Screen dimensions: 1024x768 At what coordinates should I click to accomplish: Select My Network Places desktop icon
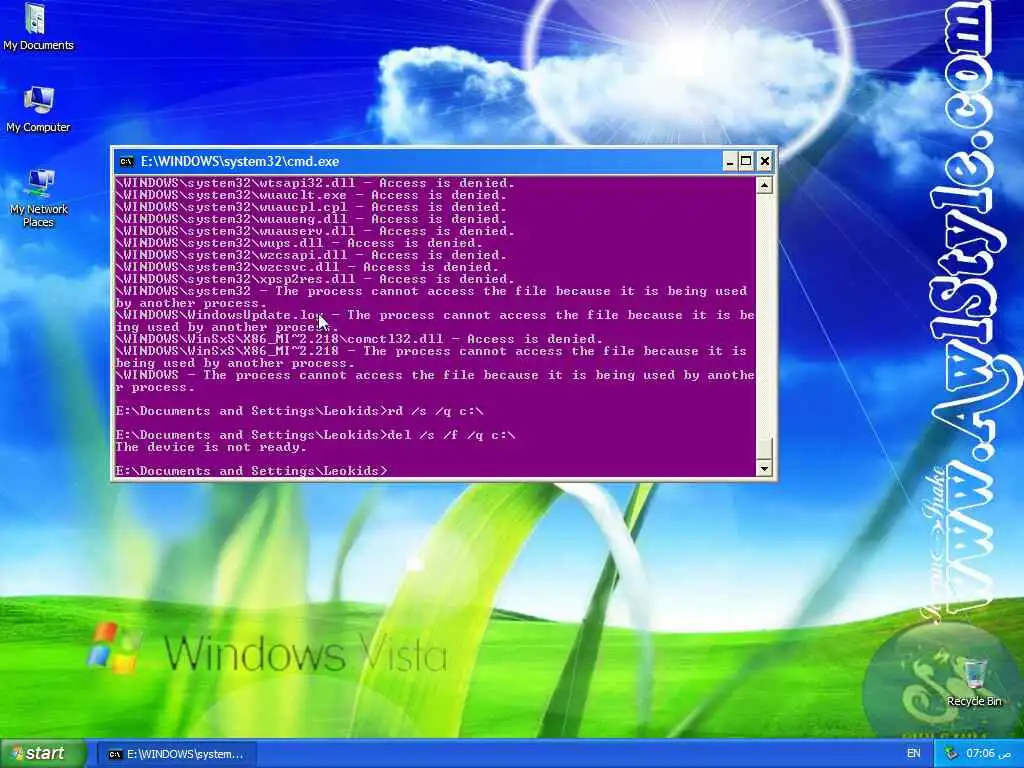pos(39,198)
